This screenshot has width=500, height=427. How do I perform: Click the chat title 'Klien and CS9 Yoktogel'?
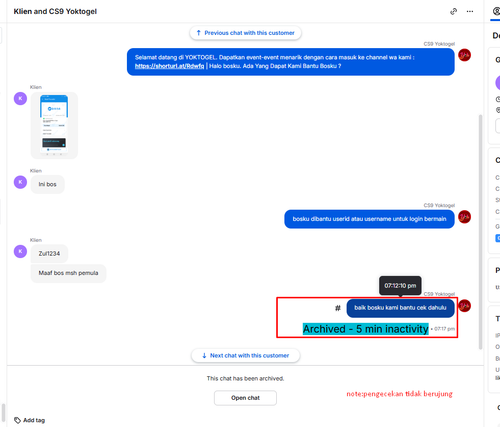(x=55, y=11)
